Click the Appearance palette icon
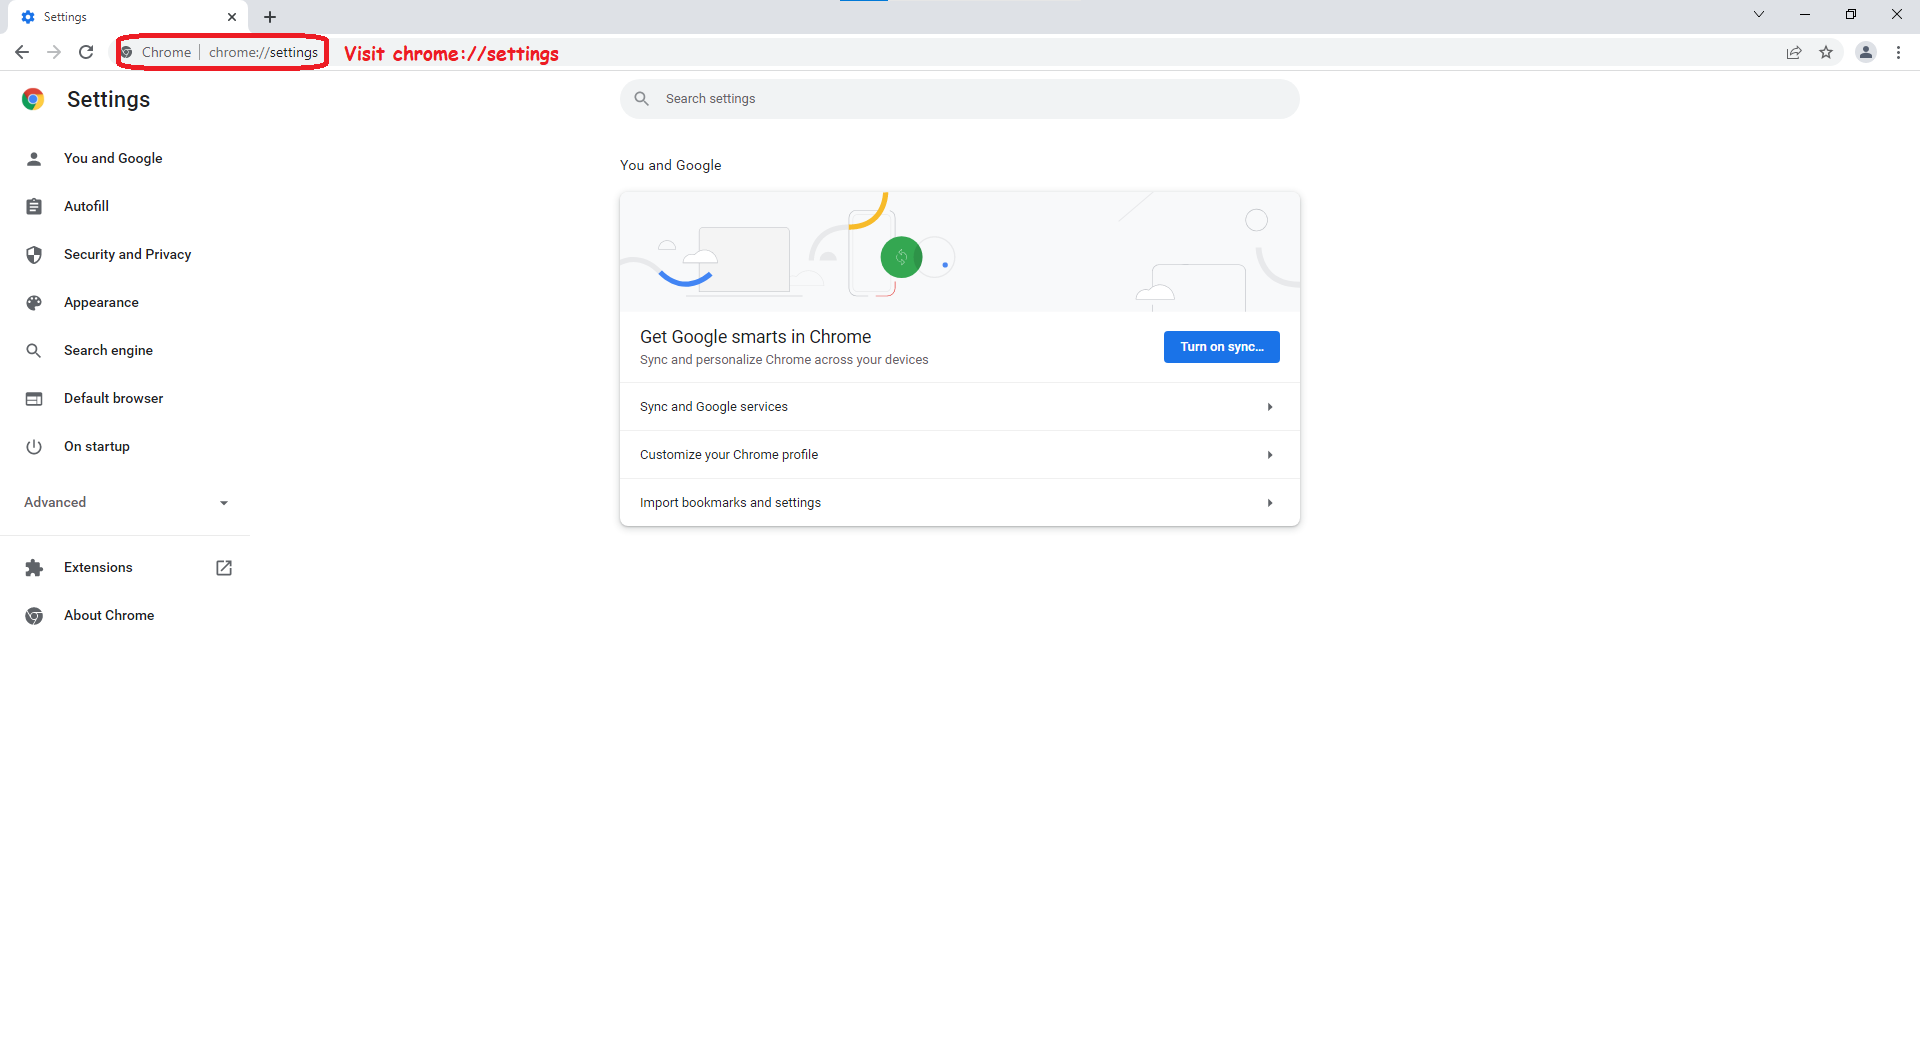This screenshot has width=1920, height=1040. 34,302
